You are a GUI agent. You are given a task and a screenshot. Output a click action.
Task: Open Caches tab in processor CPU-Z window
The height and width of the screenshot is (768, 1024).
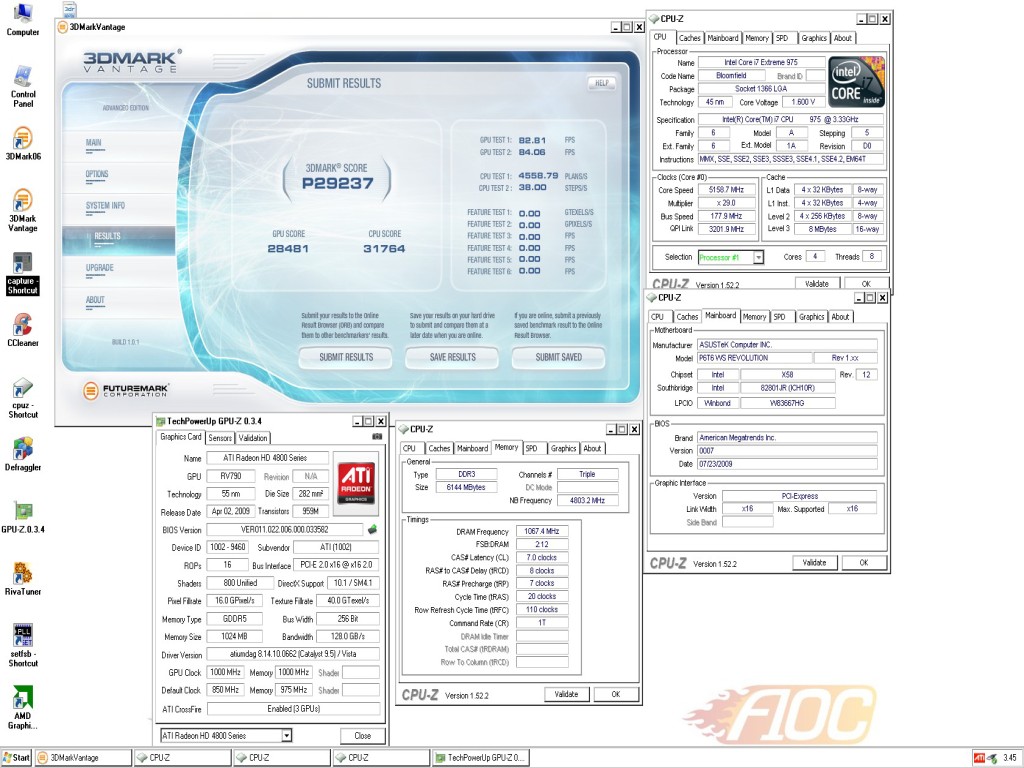coord(689,39)
